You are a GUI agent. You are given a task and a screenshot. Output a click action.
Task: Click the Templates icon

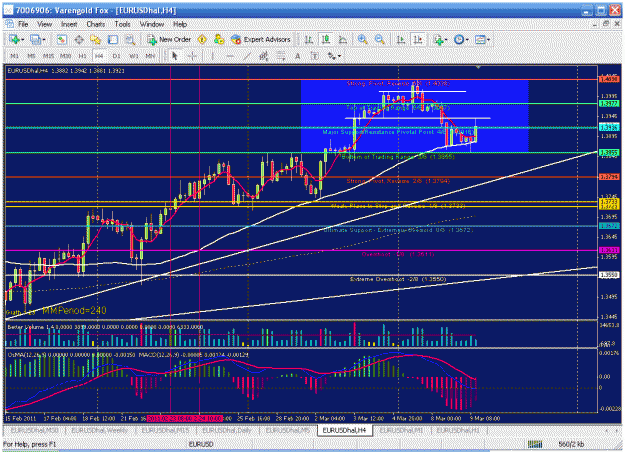(480, 39)
